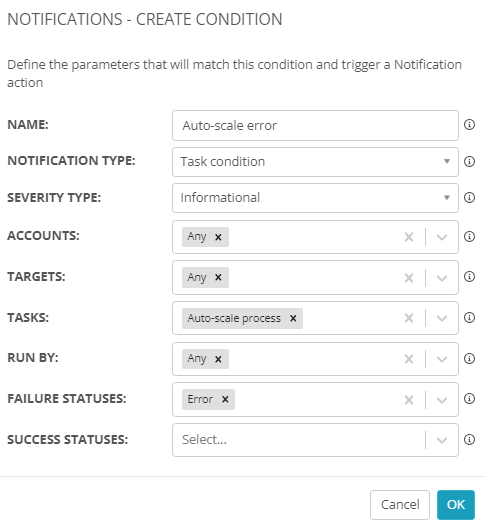Image resolution: width=484 pixels, height=527 pixels.
Task: Expand the Success Statuses select chevron
Action: click(x=442, y=440)
